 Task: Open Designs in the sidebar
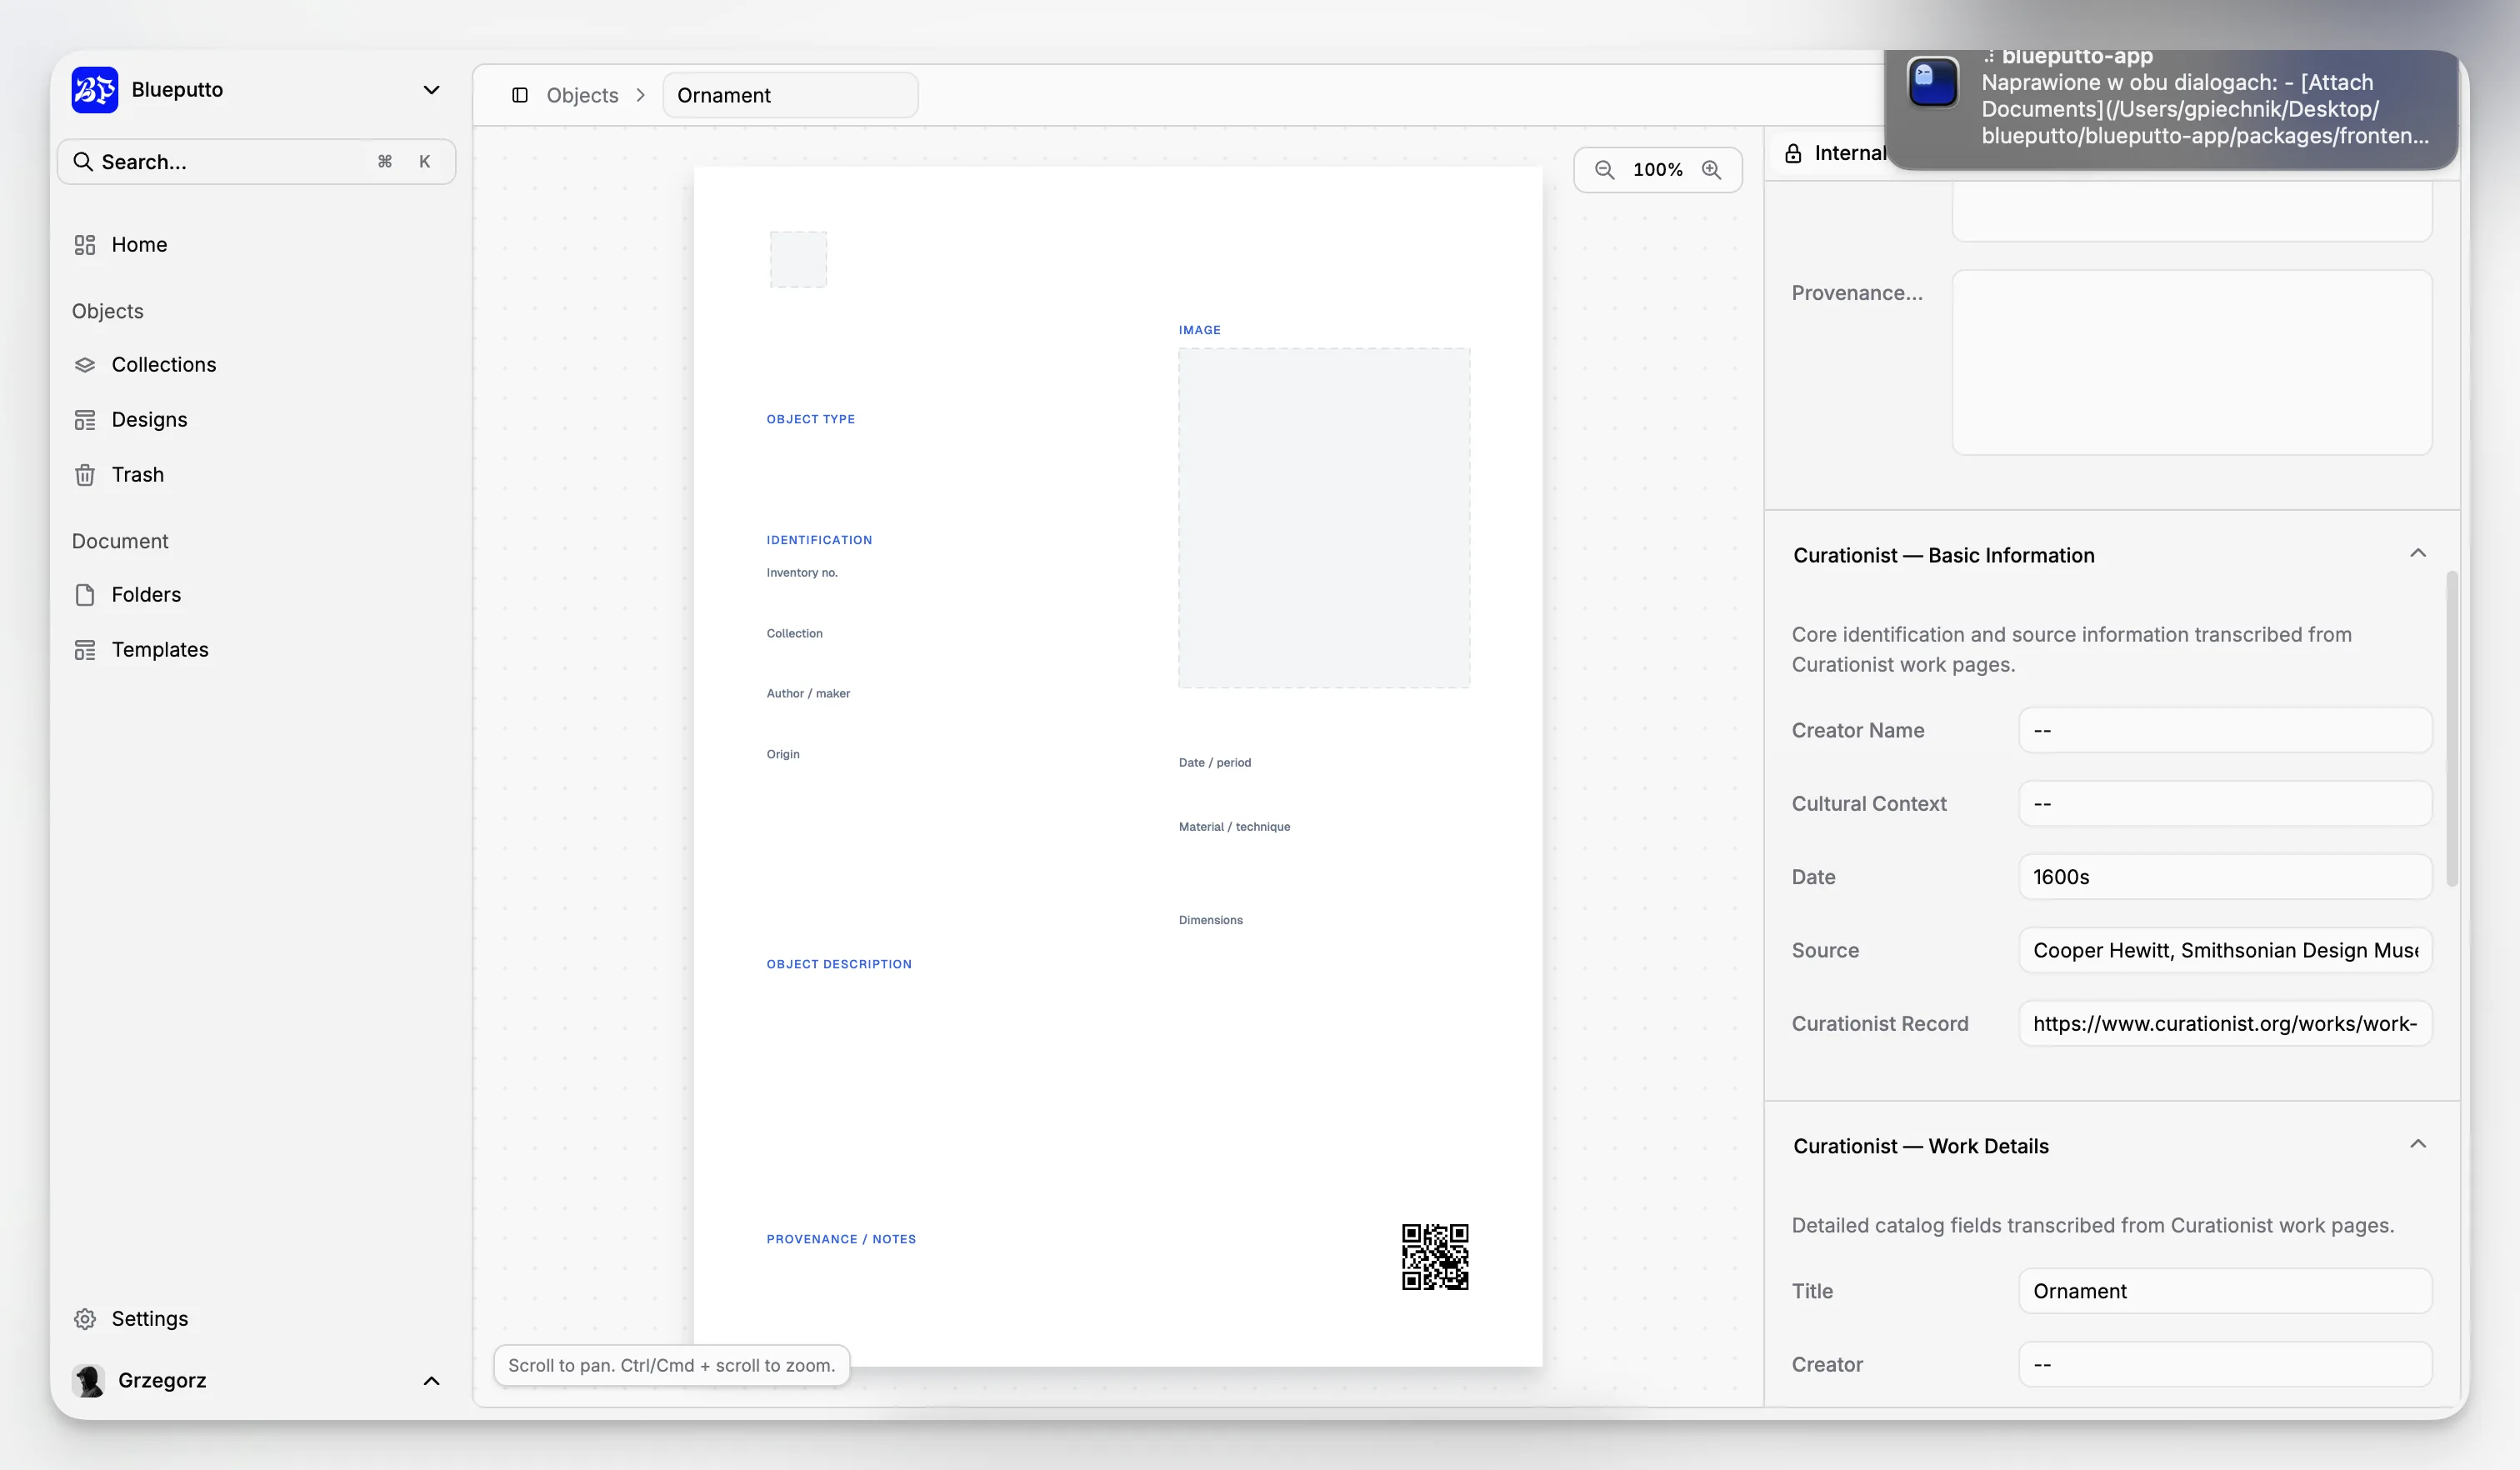coord(256,420)
